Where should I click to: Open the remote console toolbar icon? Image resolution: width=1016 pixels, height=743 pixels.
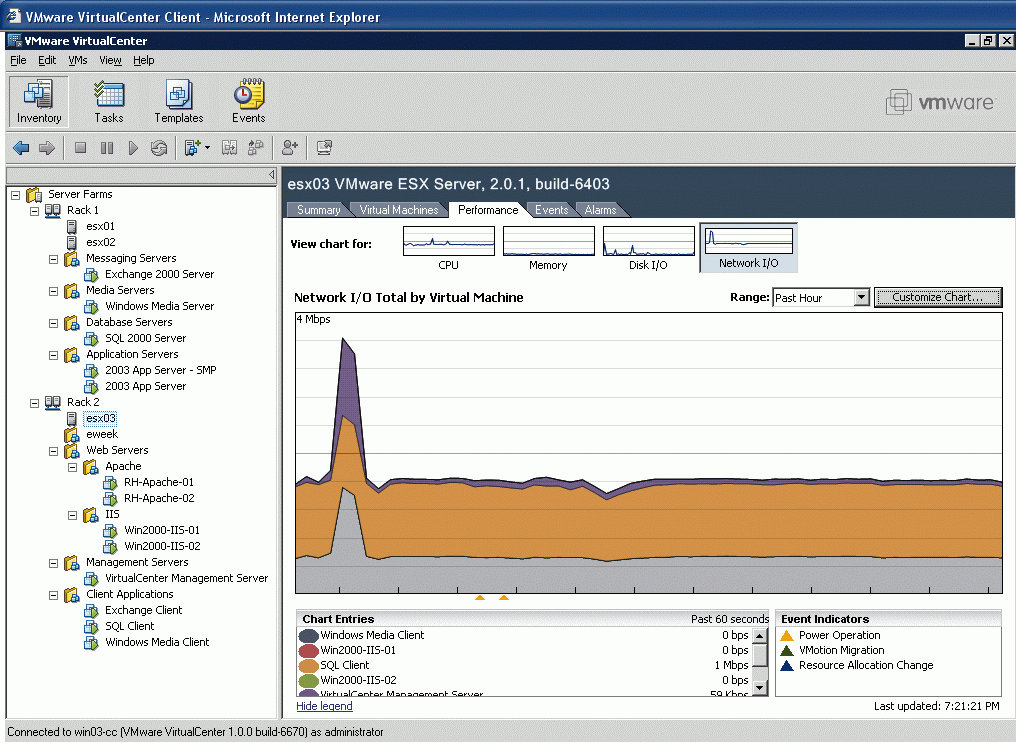click(324, 148)
